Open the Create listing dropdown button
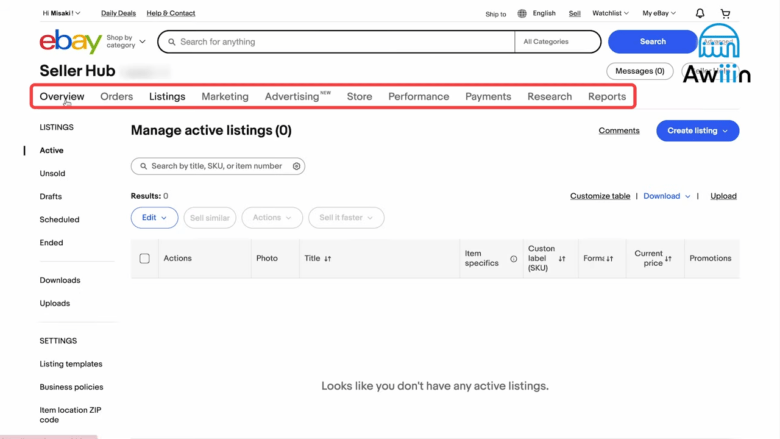Viewport: 780px width, 439px height. pos(697,131)
